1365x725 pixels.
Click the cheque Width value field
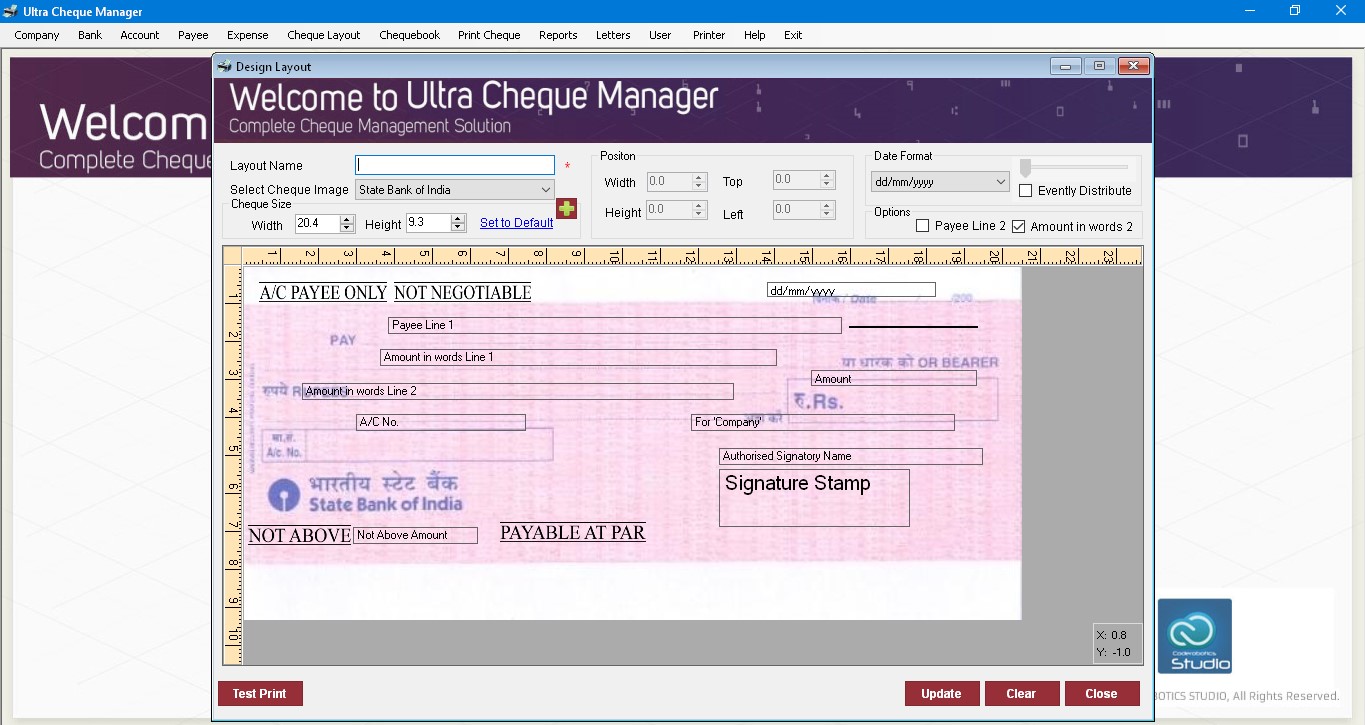(x=318, y=224)
